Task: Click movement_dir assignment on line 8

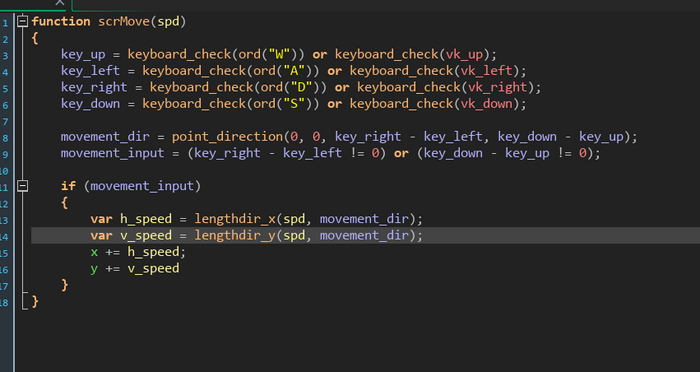Action: (105, 137)
